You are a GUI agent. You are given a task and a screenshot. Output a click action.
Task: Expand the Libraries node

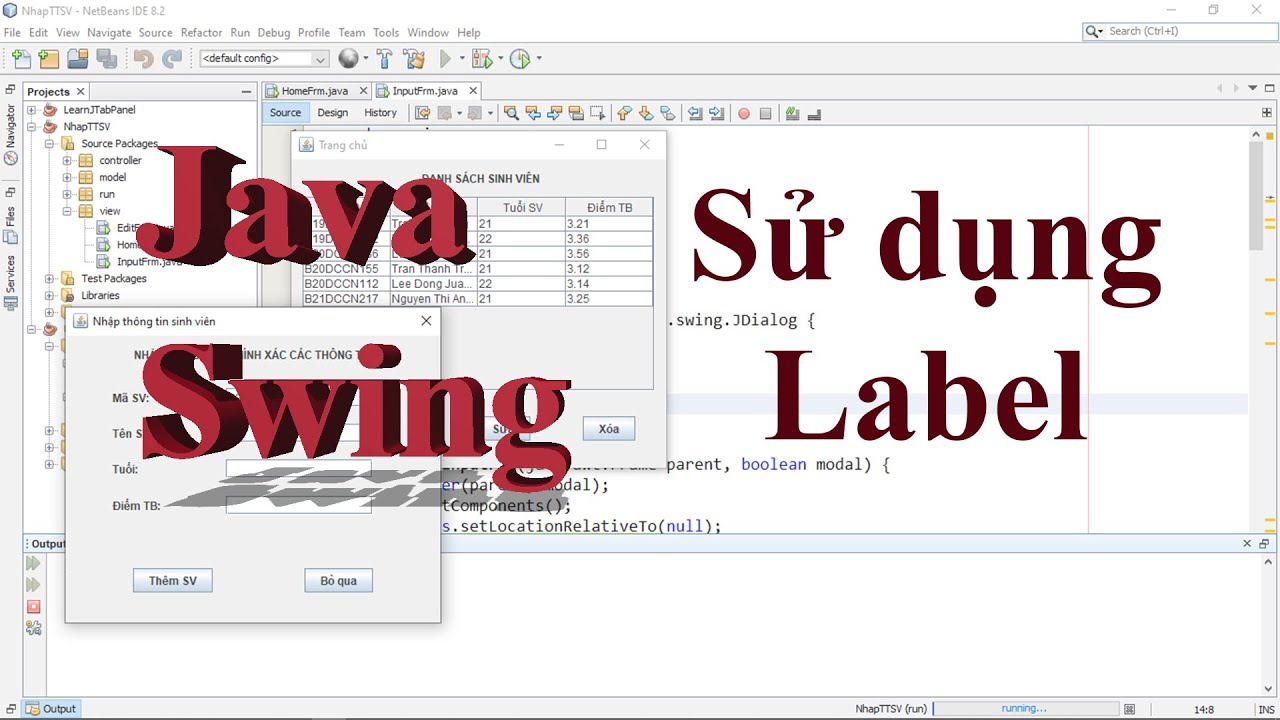click(x=50, y=296)
